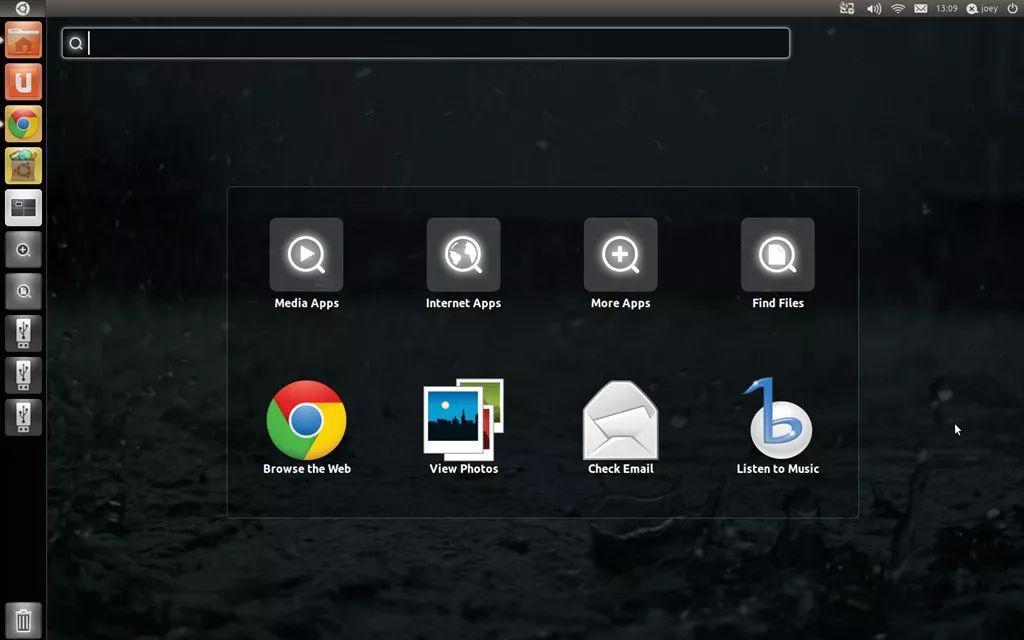Launch Listen to Music Banshee icon

(x=777, y=418)
